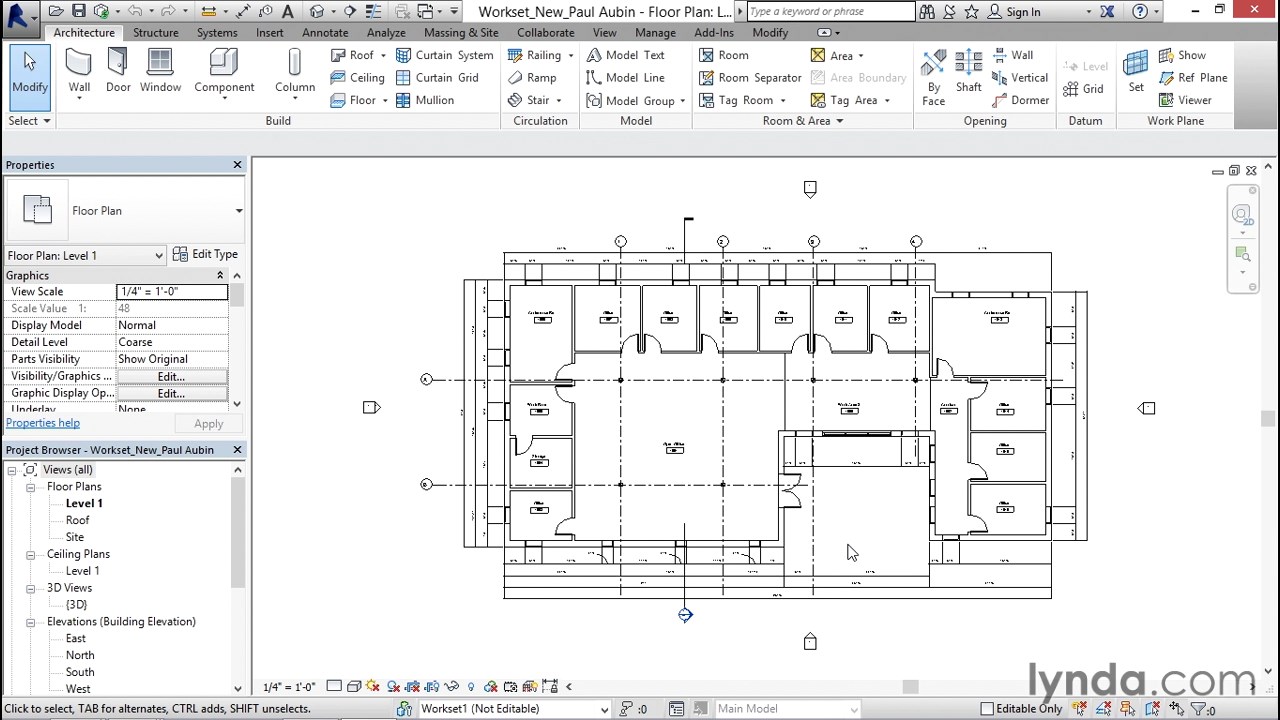Select the Component tool
This screenshot has height=720, width=1280.
pyautogui.click(x=224, y=71)
